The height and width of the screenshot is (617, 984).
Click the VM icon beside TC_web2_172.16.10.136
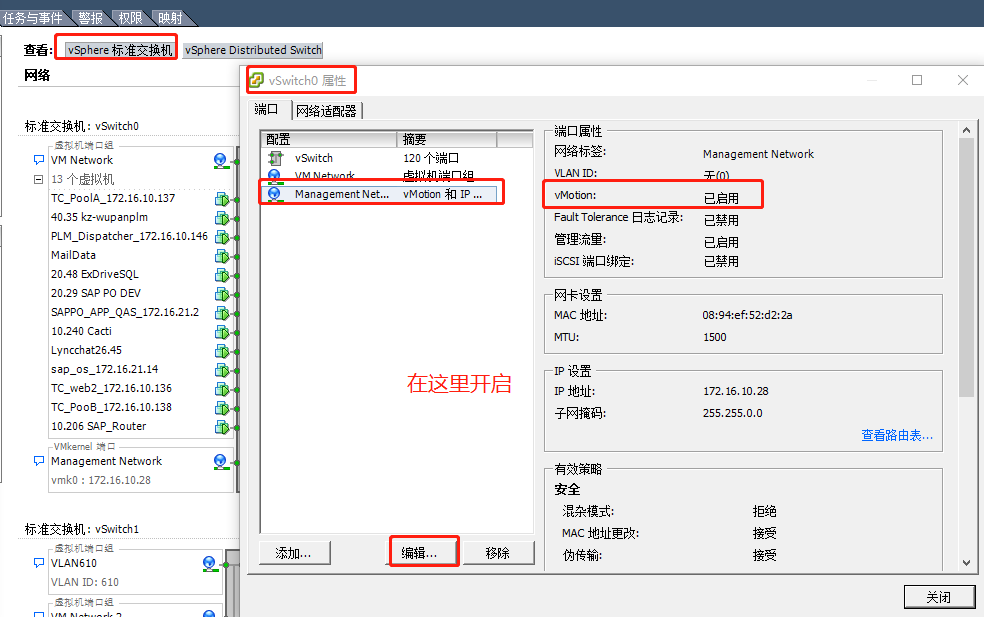[x=222, y=389]
